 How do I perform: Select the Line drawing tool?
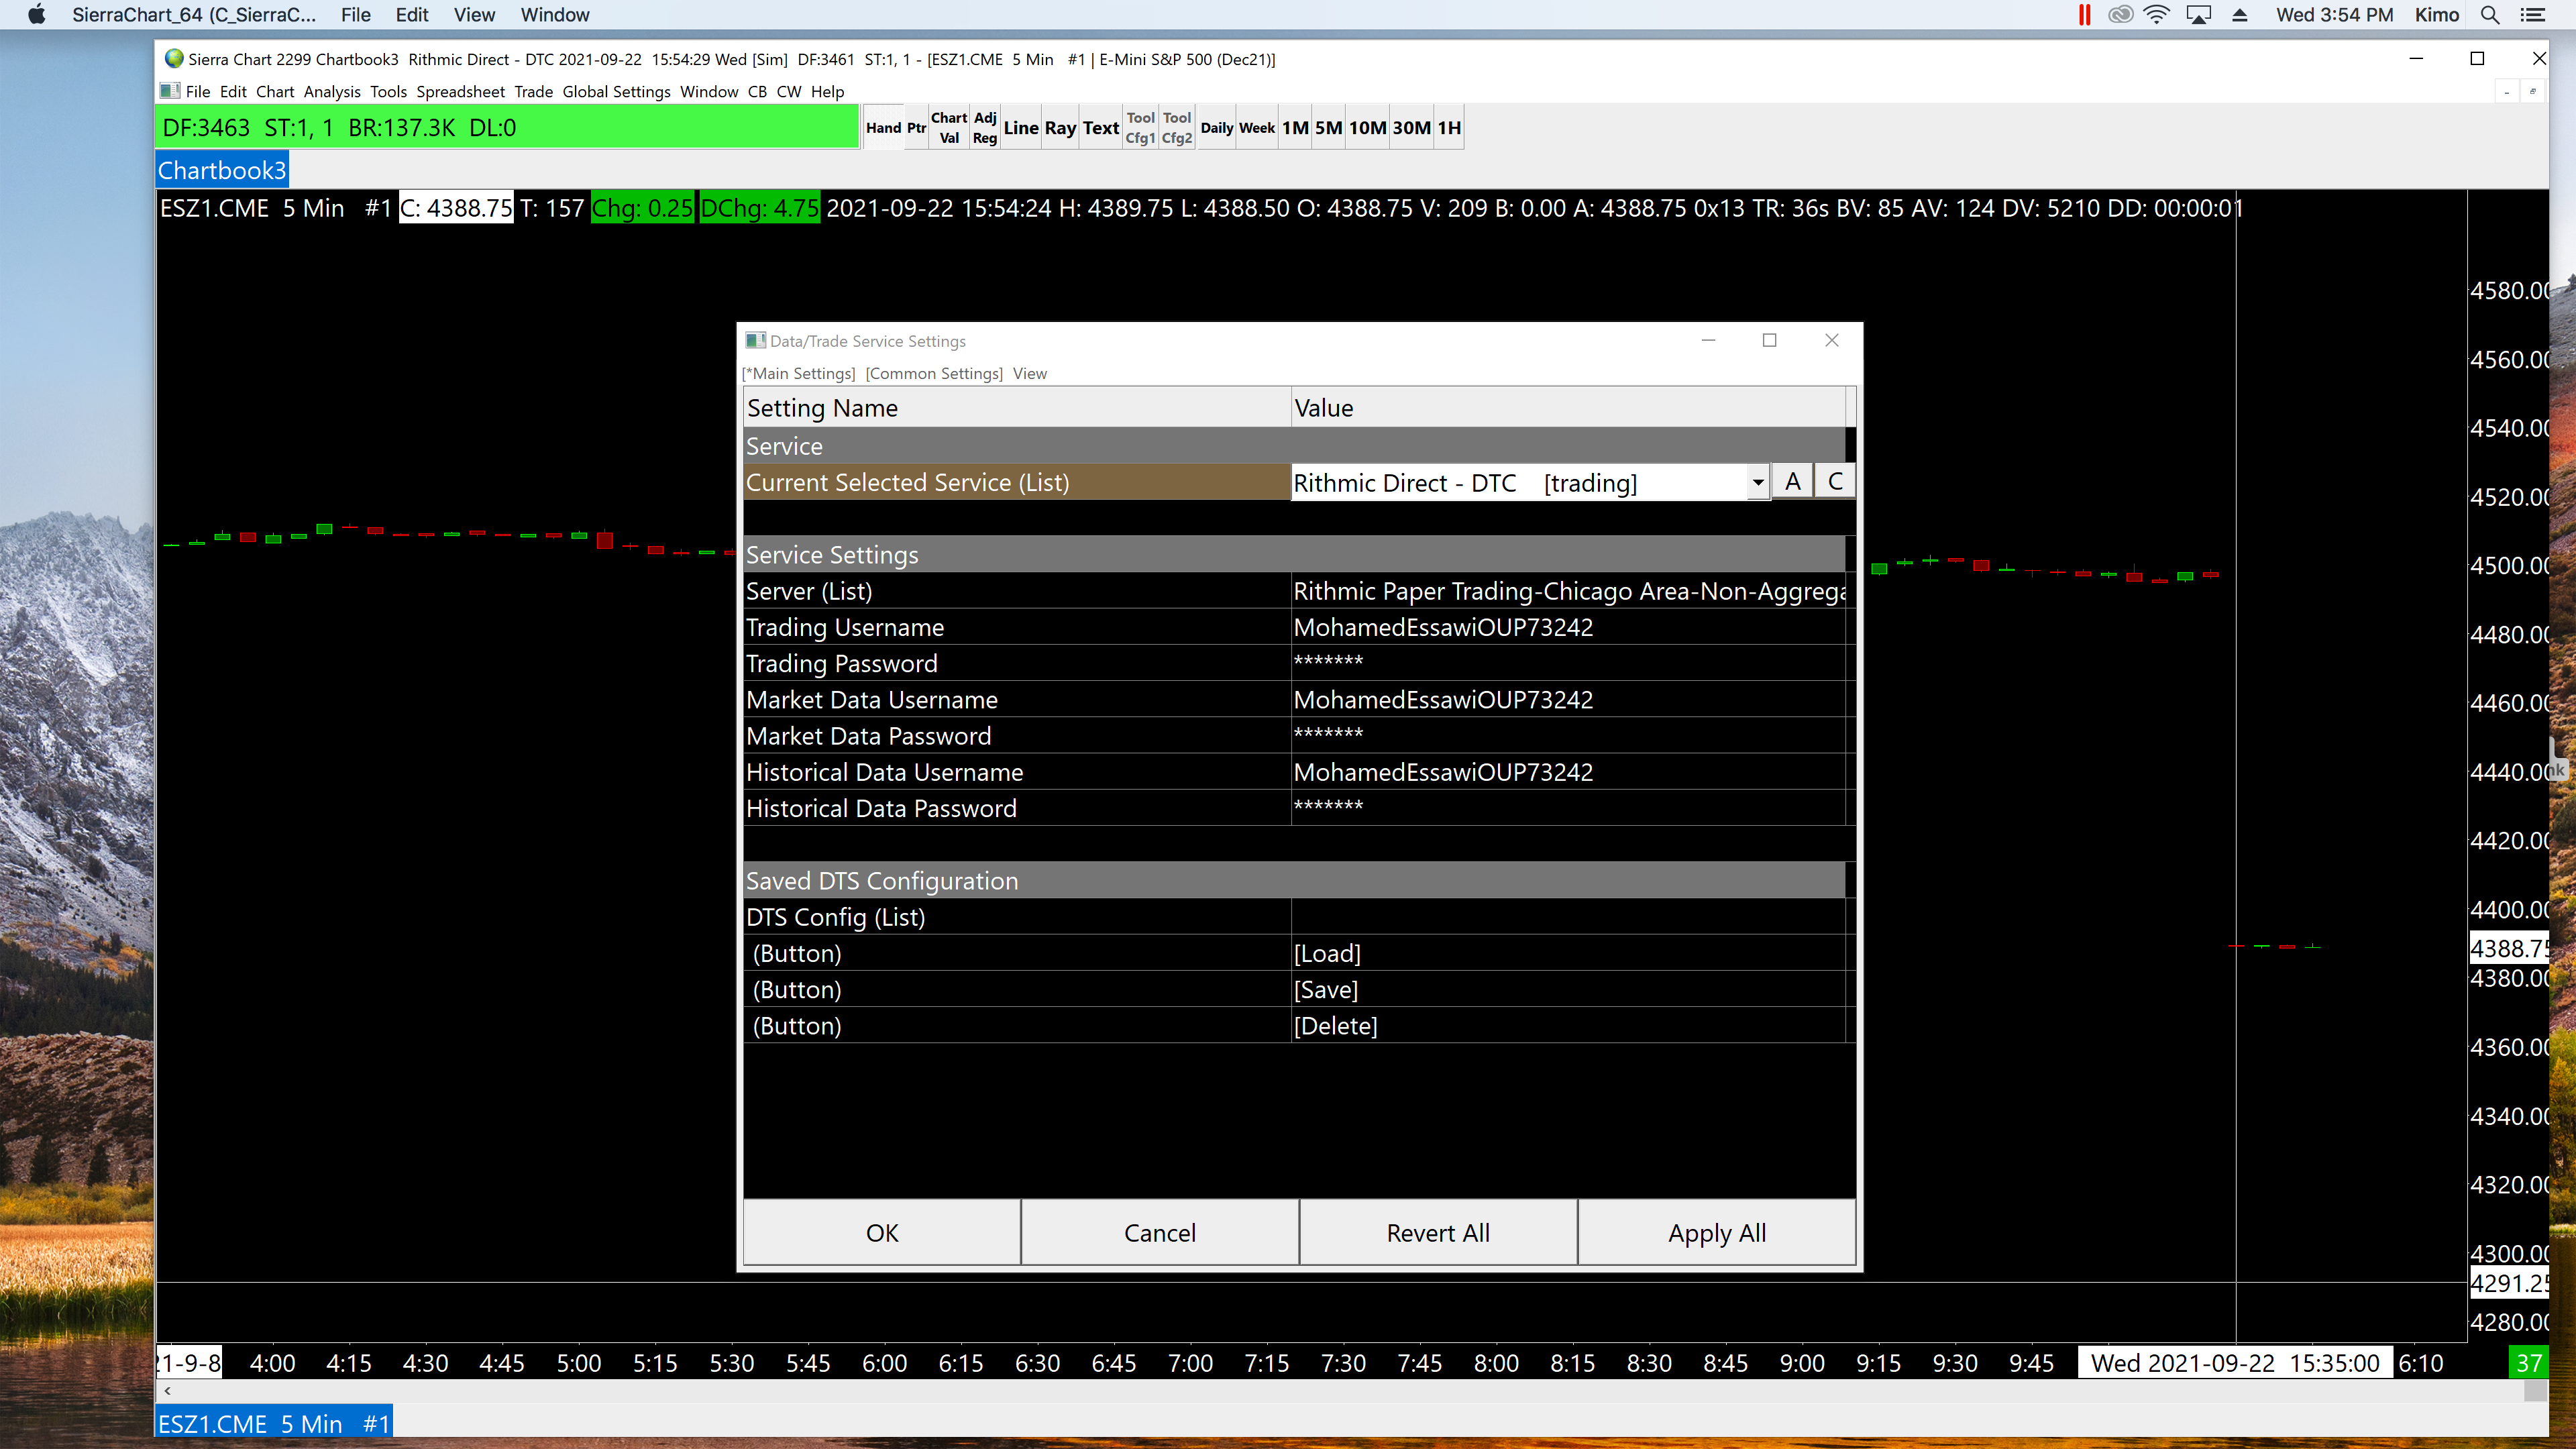coord(1020,128)
